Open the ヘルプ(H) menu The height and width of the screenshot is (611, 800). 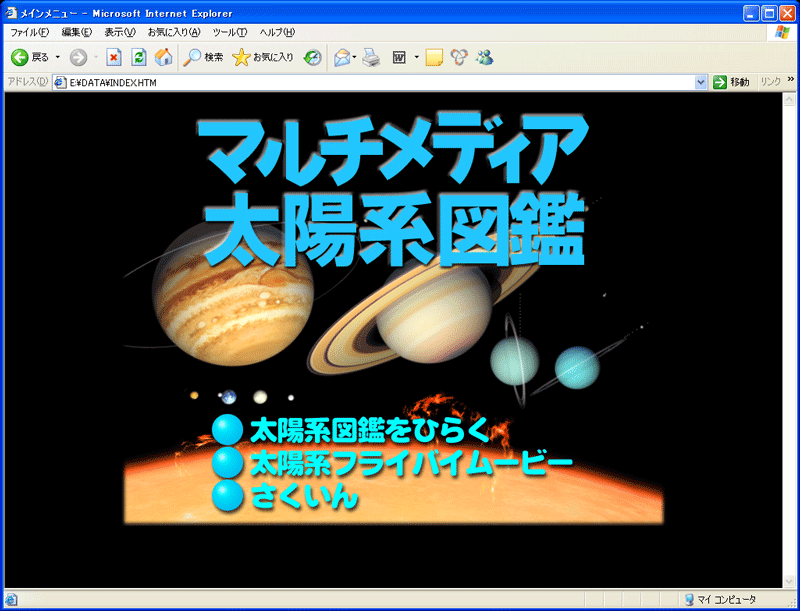pyautogui.click(x=277, y=32)
